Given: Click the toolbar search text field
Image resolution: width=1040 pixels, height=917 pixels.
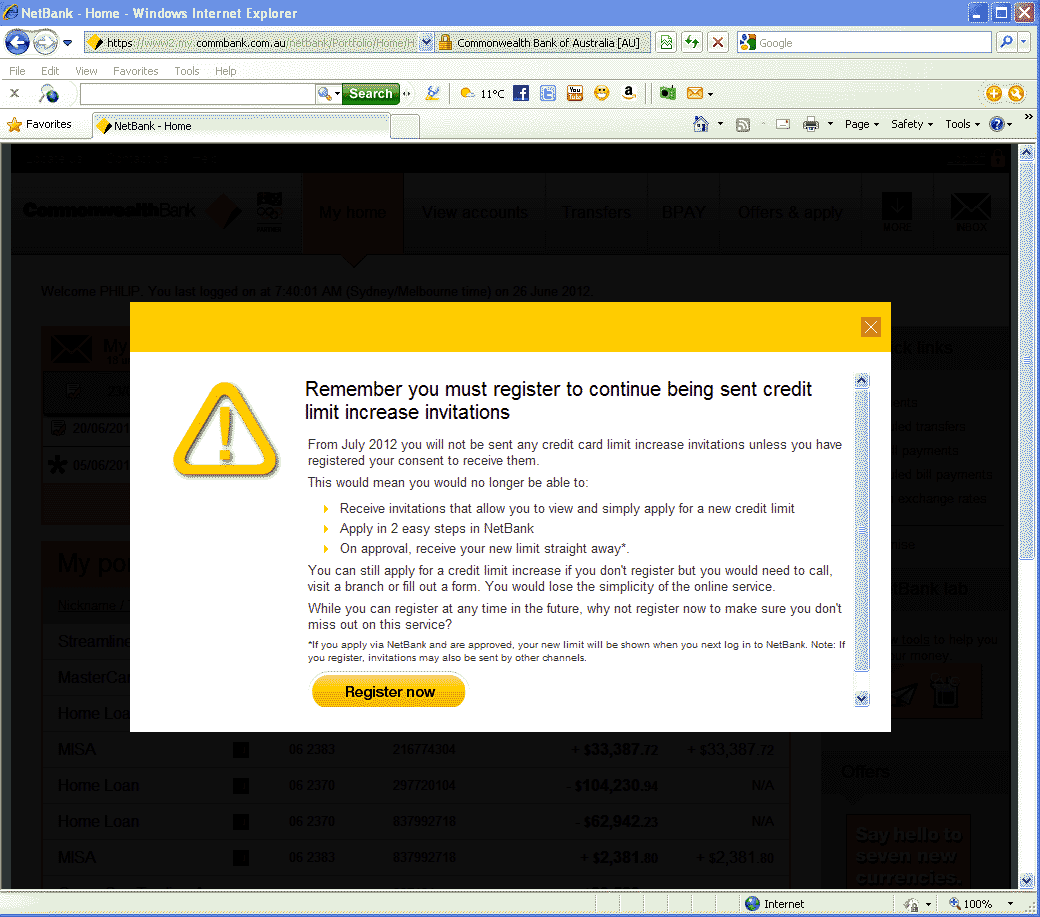Looking at the screenshot, I should (x=197, y=94).
